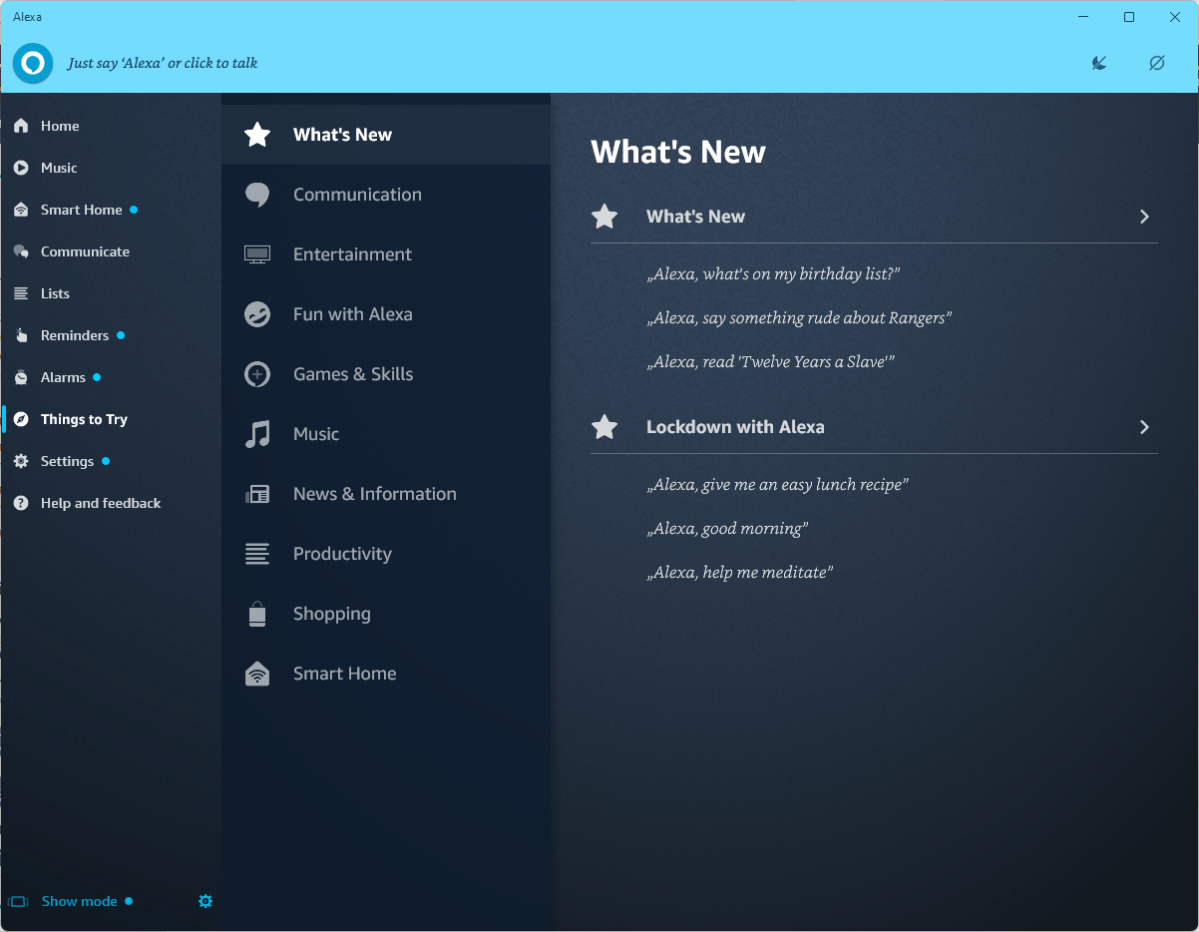Image resolution: width=1199 pixels, height=932 pixels.
Task: Click "Alexa, give me an easy lunch recipe"
Action: click(778, 485)
